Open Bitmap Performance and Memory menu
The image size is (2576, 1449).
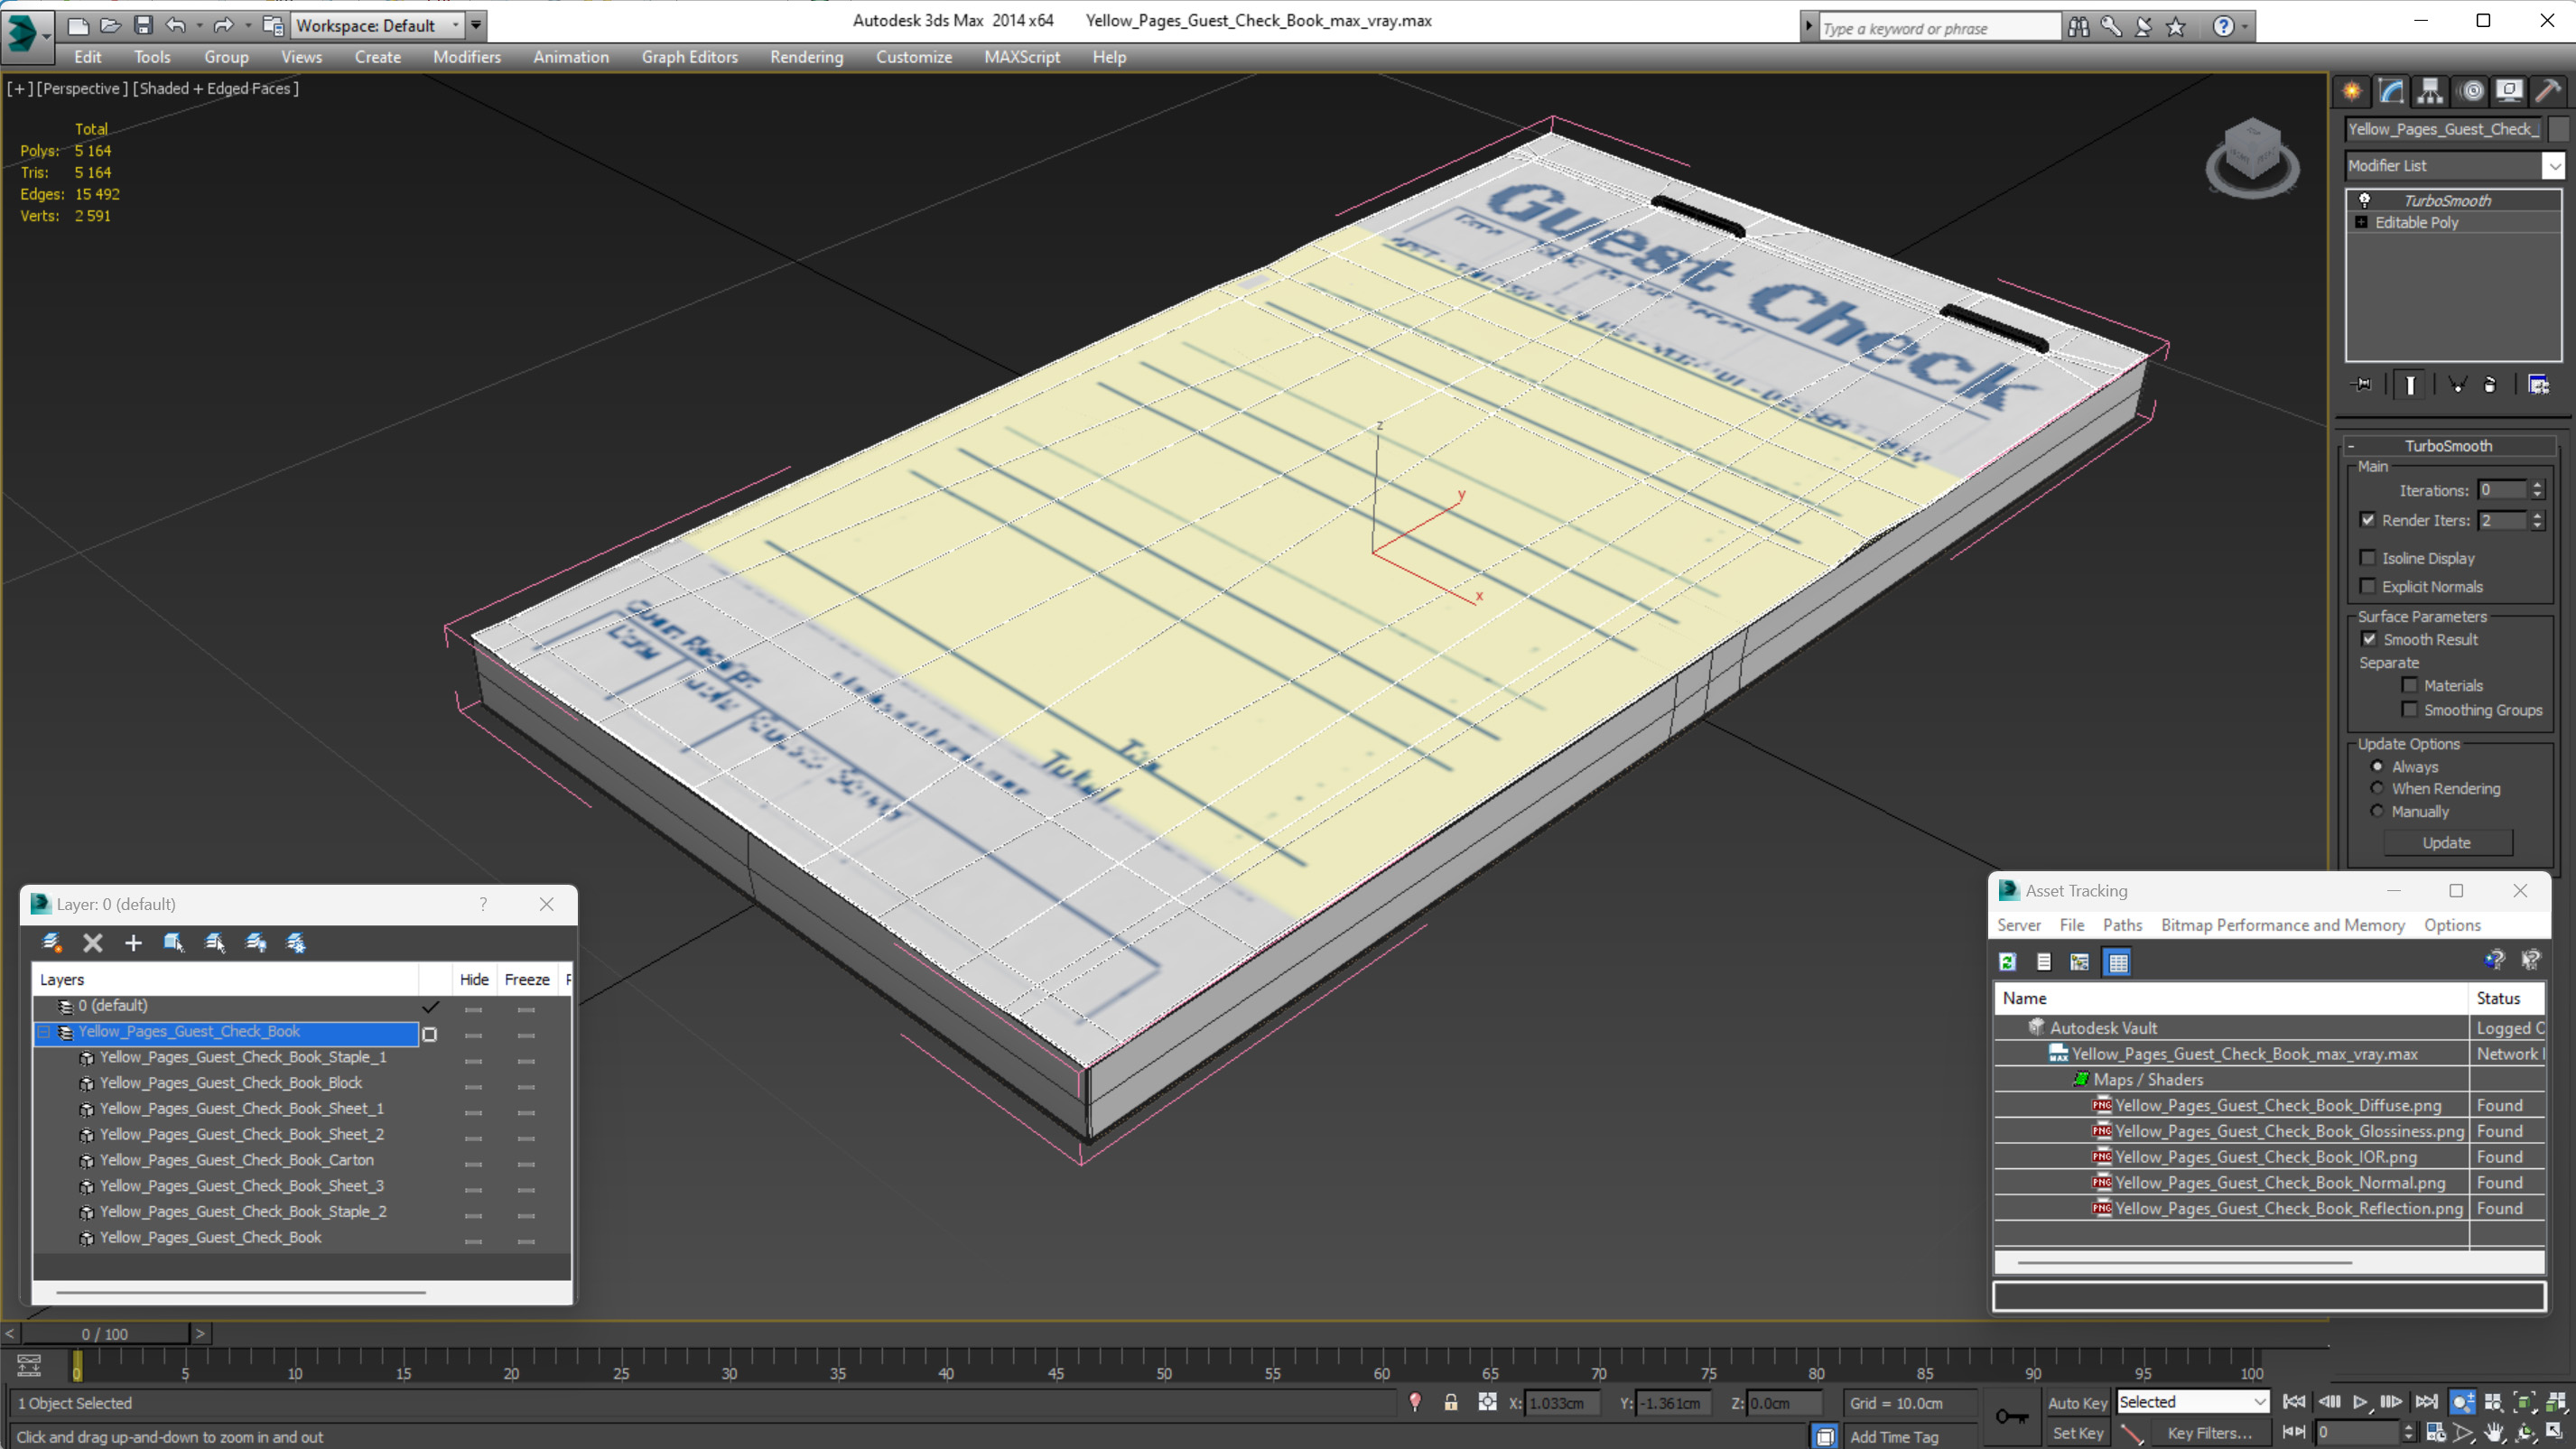(2282, 925)
